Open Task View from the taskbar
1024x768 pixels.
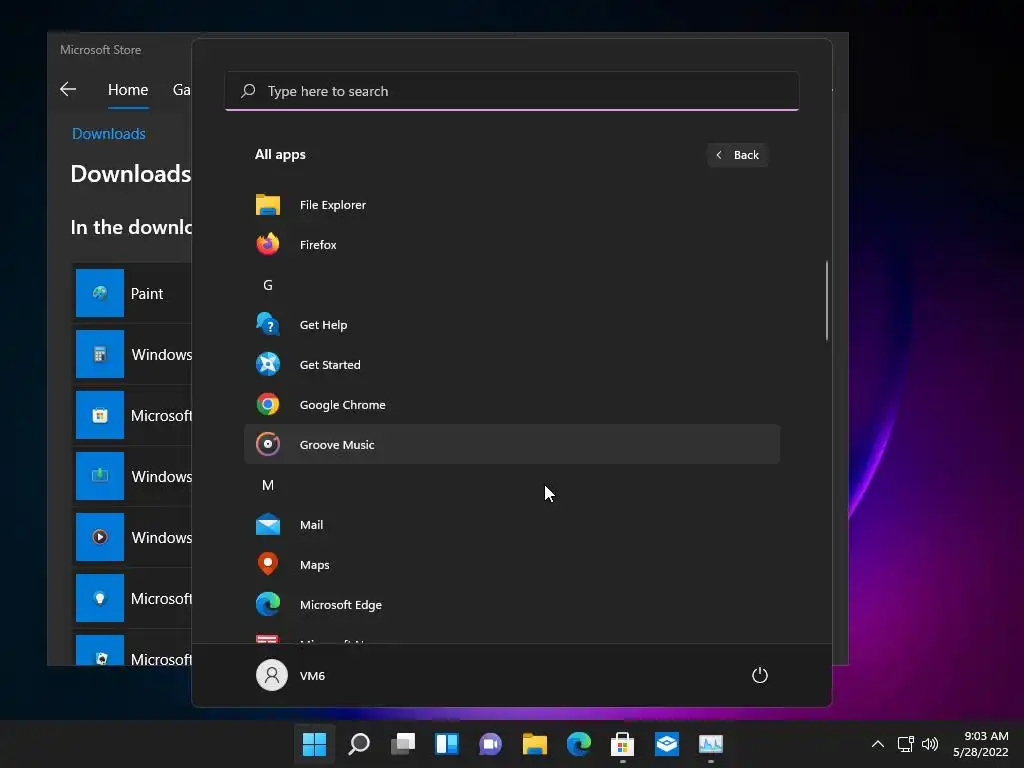pos(402,743)
